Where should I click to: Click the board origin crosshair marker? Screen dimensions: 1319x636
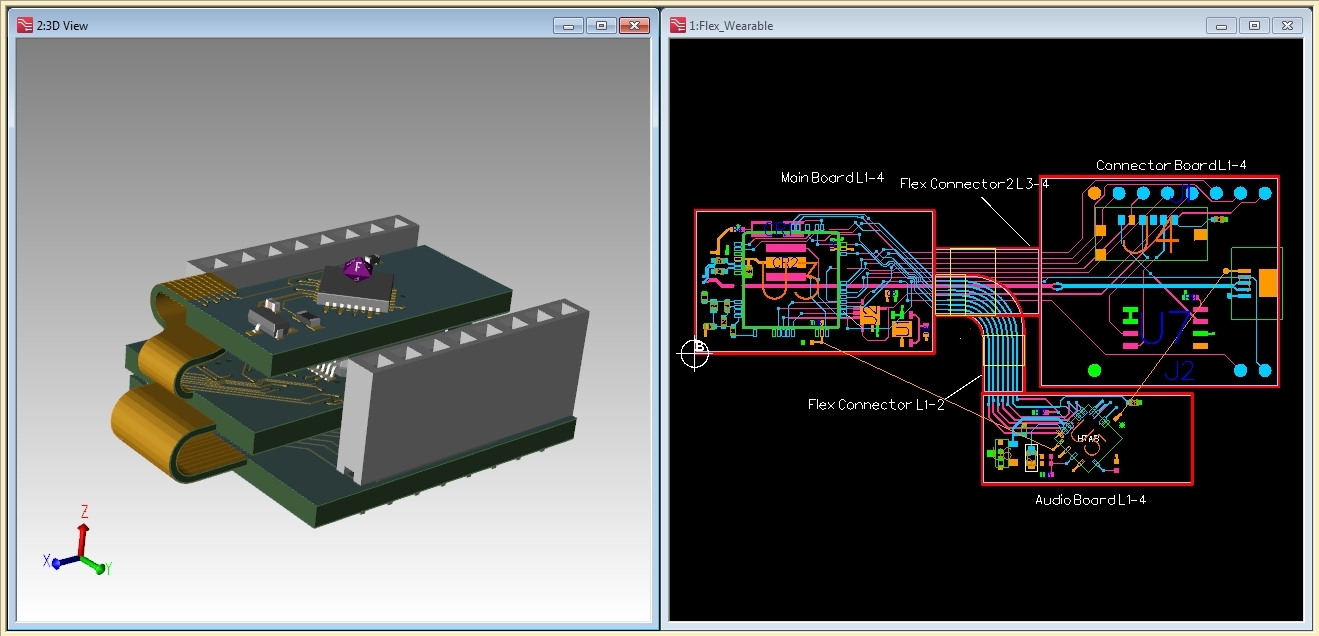click(694, 353)
